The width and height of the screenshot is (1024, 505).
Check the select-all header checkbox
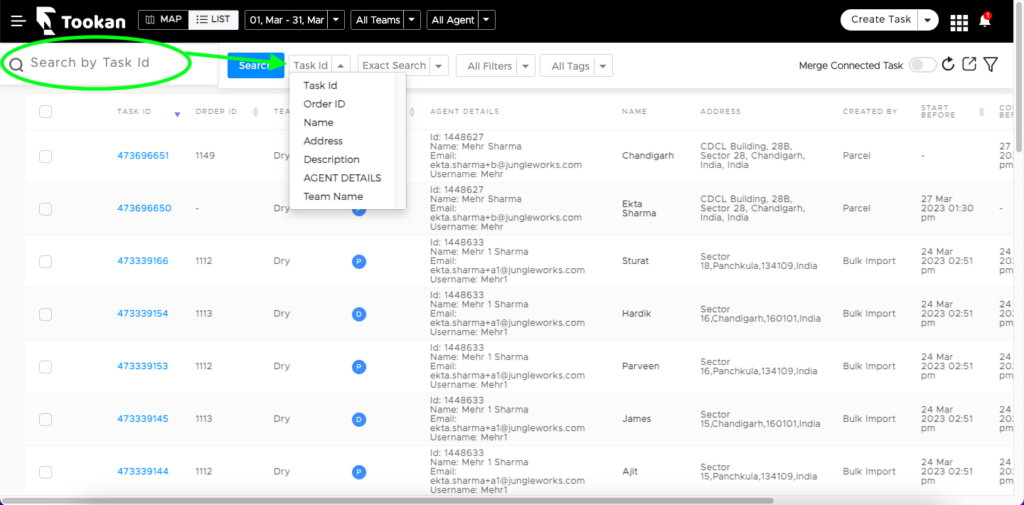[x=45, y=112]
